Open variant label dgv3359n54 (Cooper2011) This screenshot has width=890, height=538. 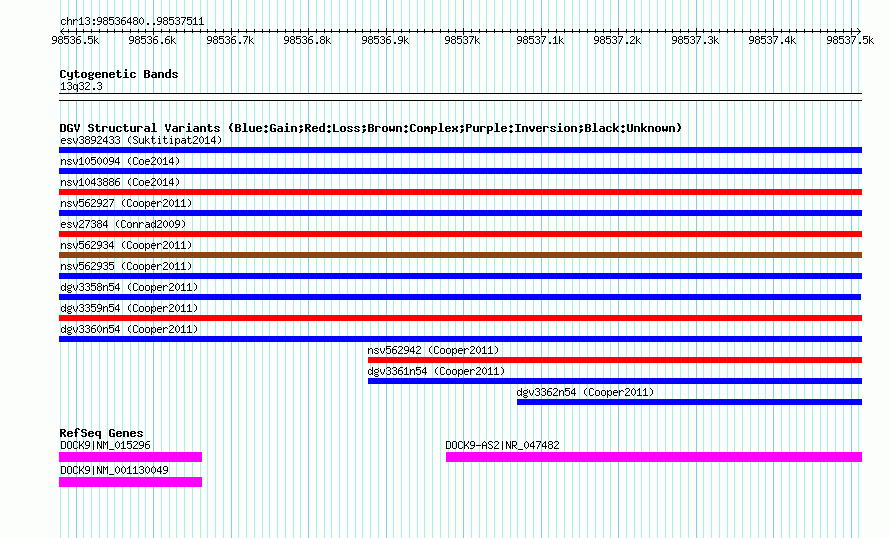pos(129,308)
